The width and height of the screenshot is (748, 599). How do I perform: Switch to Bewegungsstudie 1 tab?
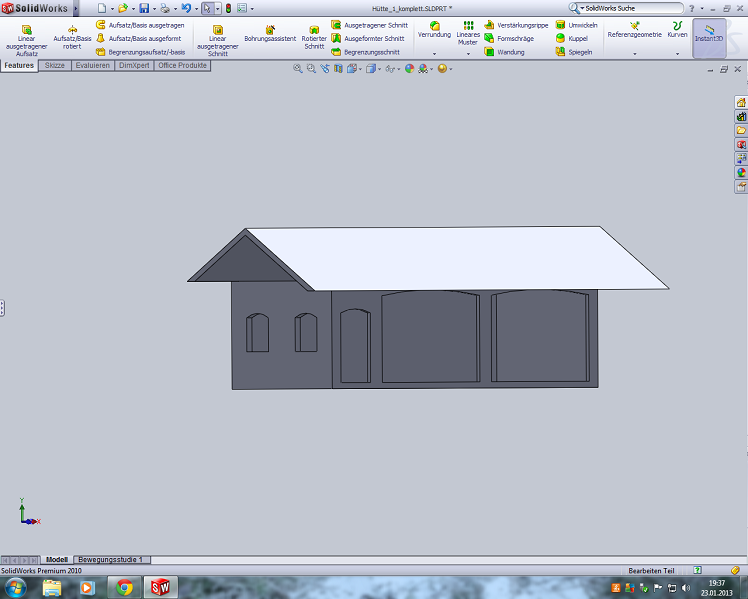tap(111, 560)
